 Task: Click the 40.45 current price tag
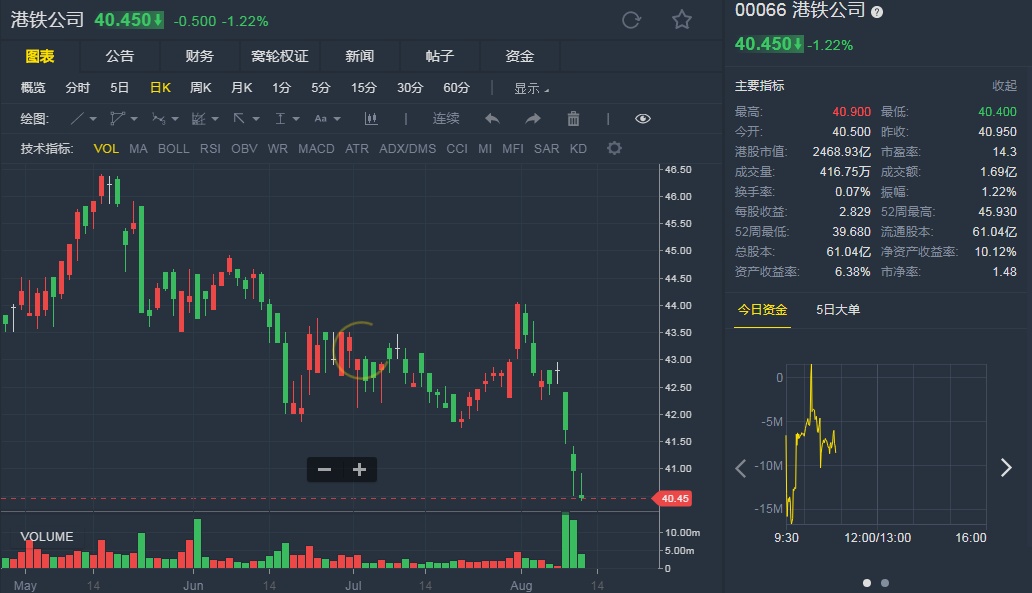(671, 498)
